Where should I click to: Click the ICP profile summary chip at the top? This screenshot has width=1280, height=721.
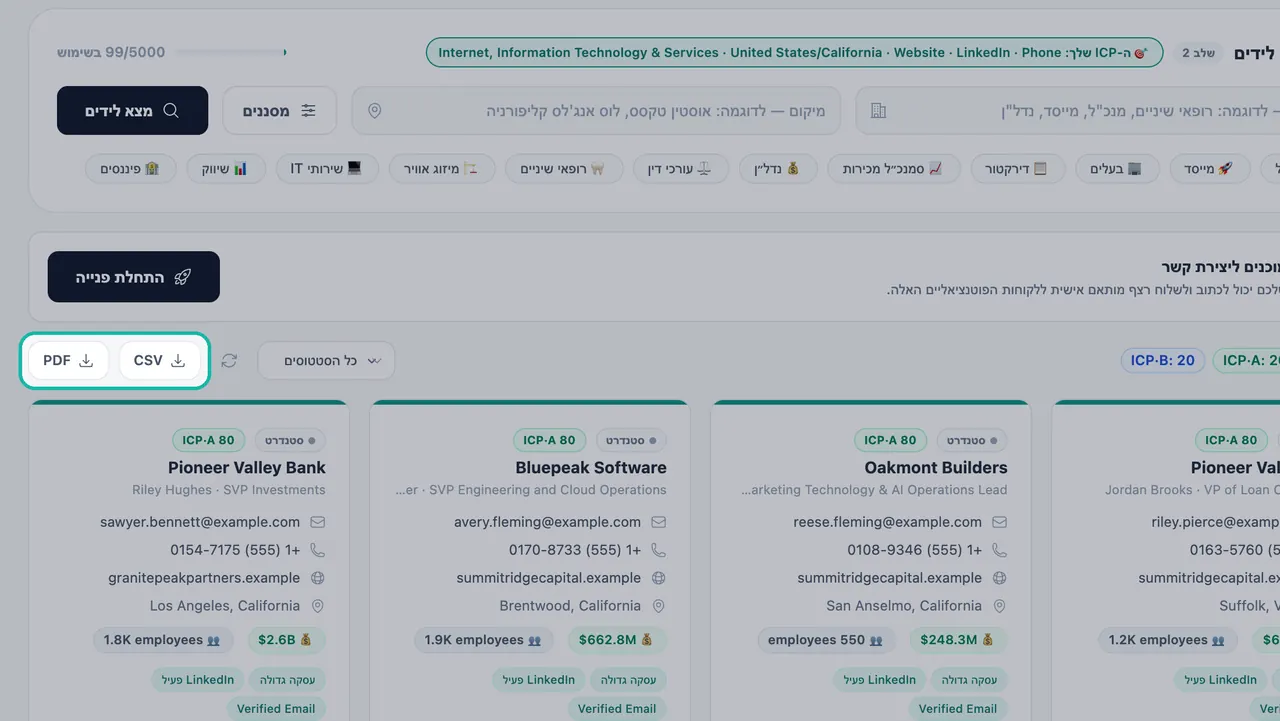point(794,52)
